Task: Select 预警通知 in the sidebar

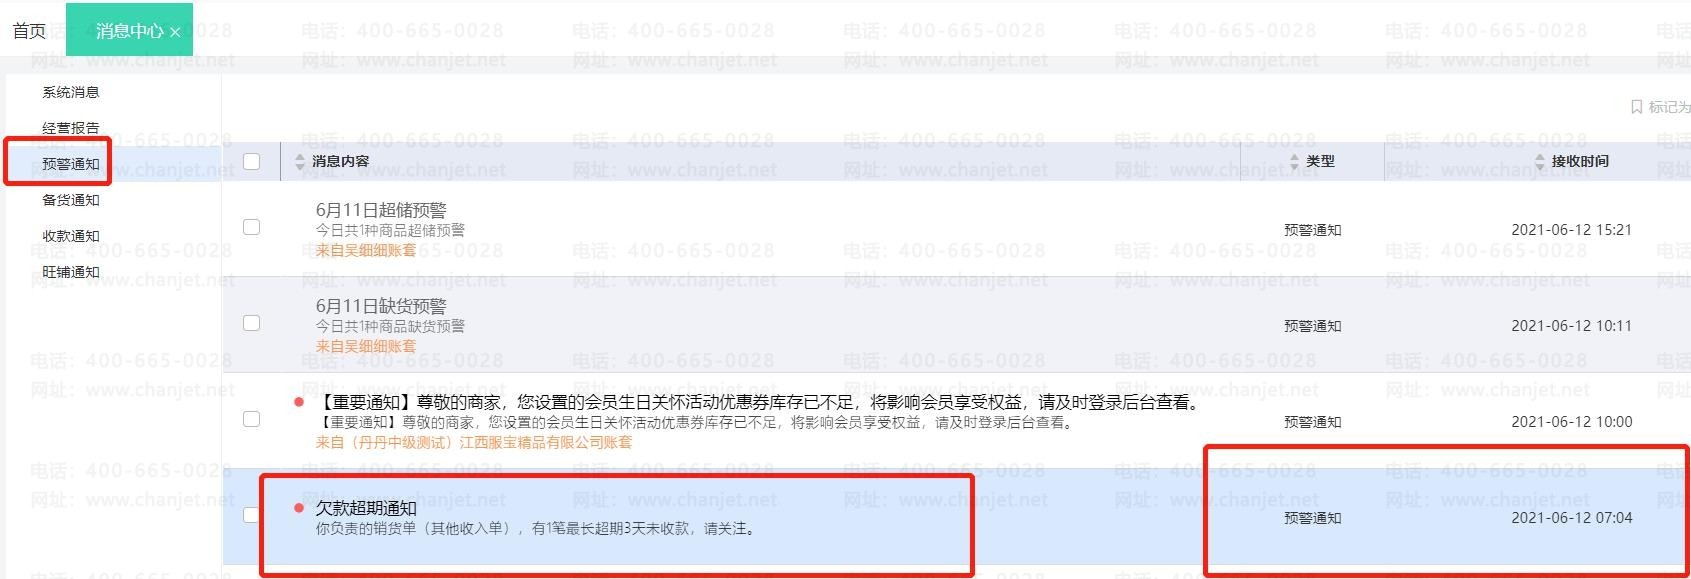Action: 71,164
